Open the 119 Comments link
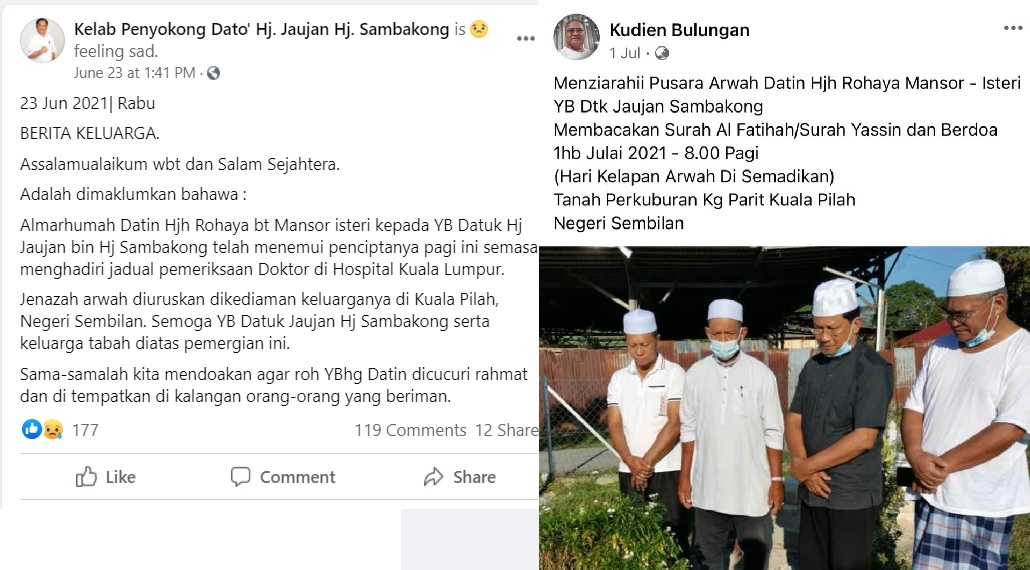Viewport: 1030px width, 570px height. pos(411,430)
